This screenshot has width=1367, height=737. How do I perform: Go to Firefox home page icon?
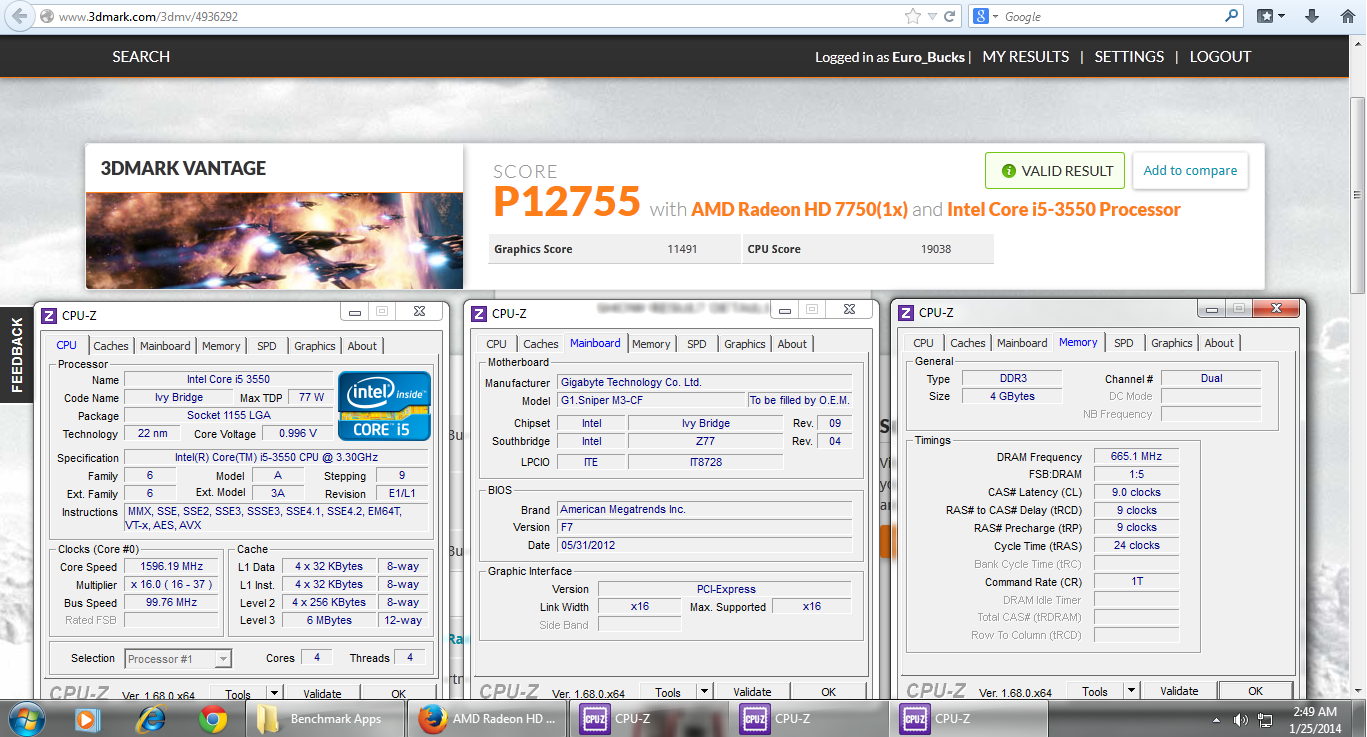tap(1347, 16)
